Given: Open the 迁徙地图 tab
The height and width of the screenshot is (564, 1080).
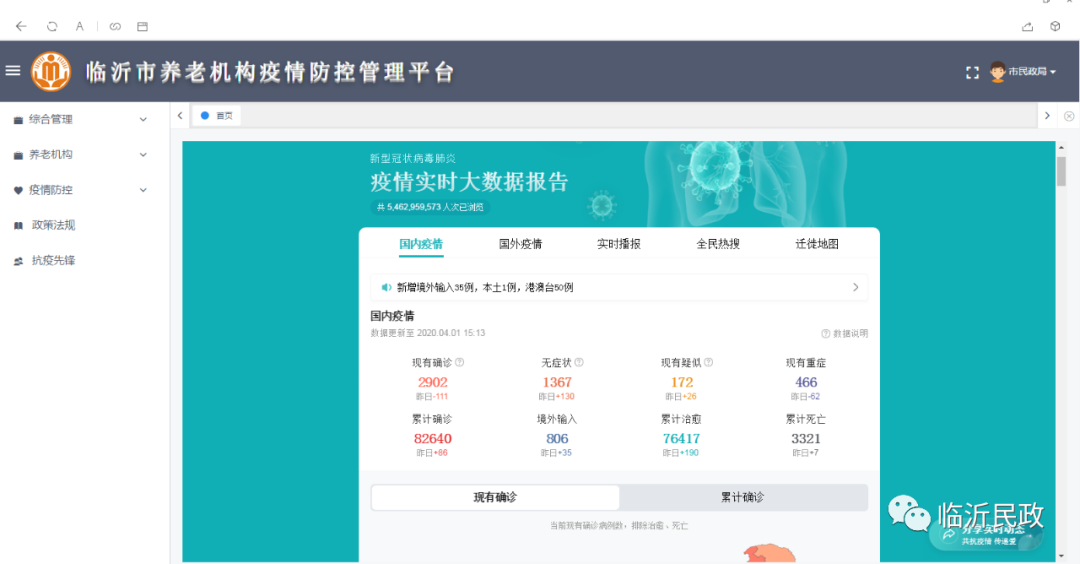Looking at the screenshot, I should click(x=816, y=244).
